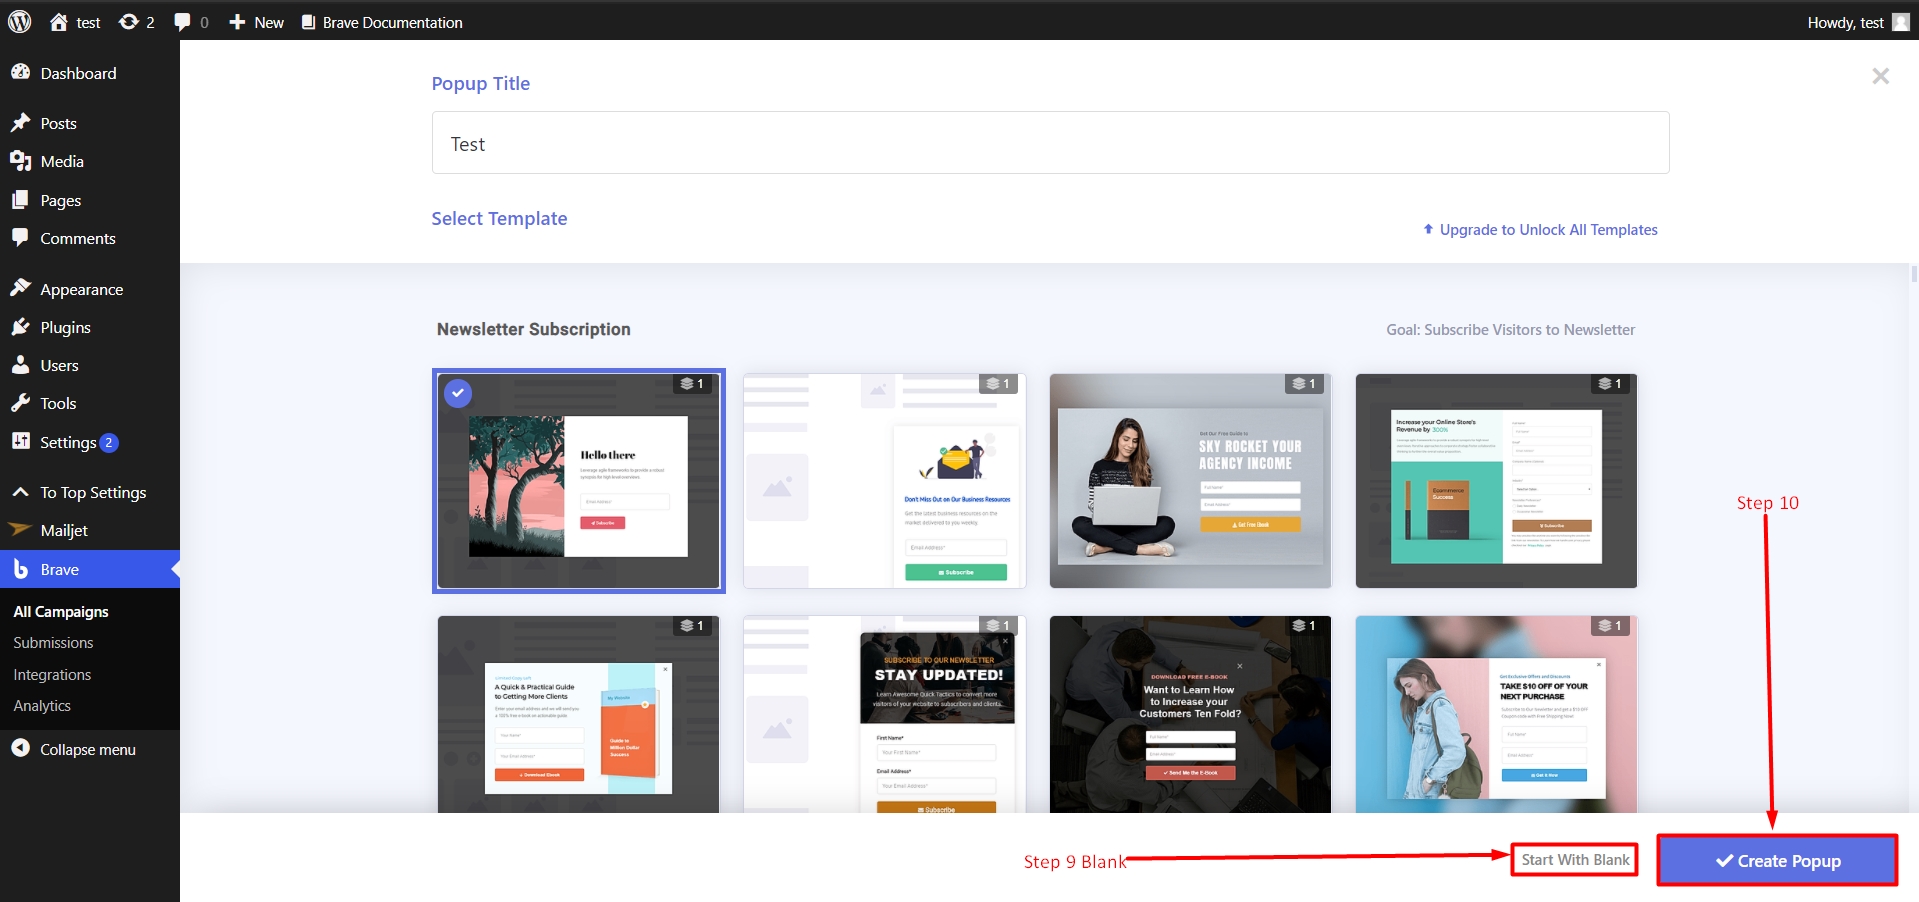Image resolution: width=1919 pixels, height=902 pixels.
Task: Click the Plugins plug icon
Action: pyautogui.click(x=20, y=327)
